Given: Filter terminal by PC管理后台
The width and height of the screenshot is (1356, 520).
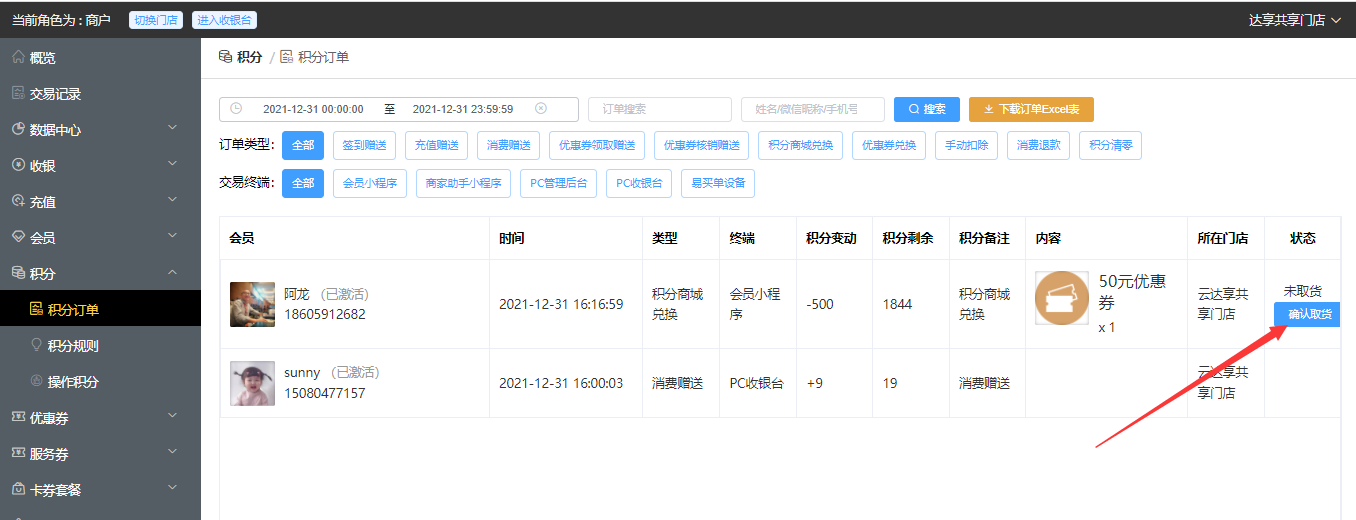Looking at the screenshot, I should pyautogui.click(x=559, y=183).
